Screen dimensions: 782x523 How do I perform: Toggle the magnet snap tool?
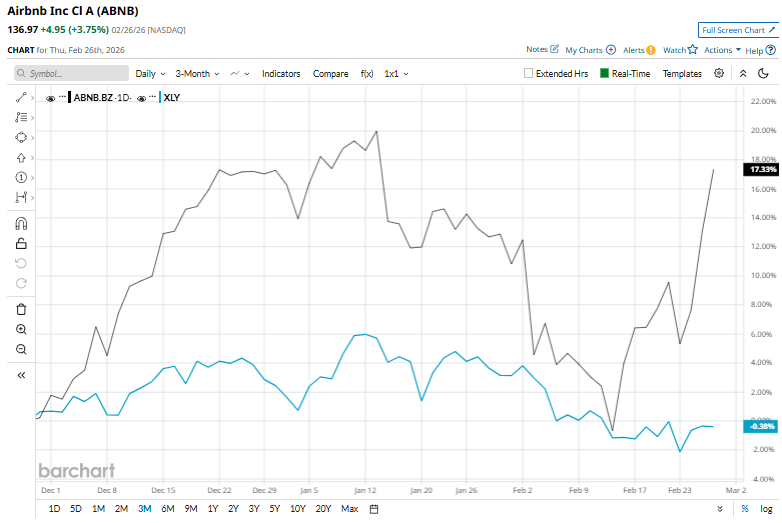point(21,223)
